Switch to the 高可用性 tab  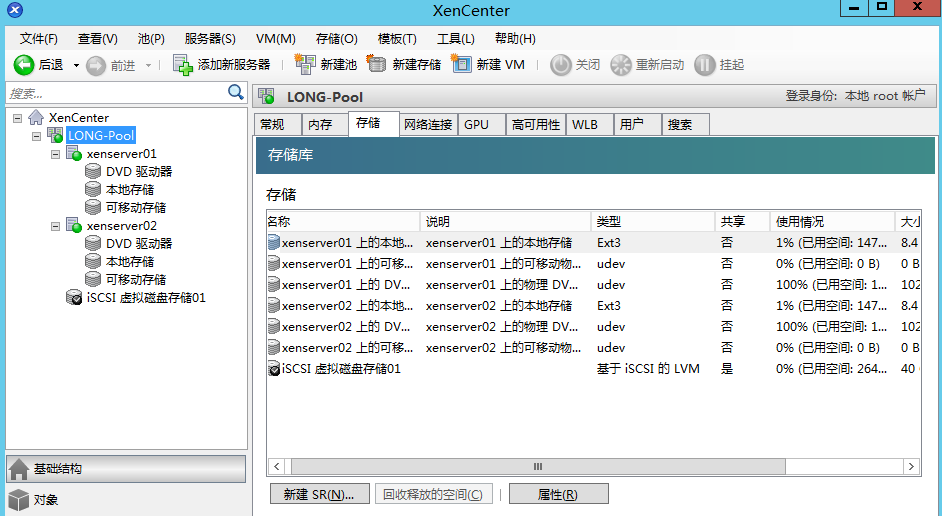(x=536, y=124)
